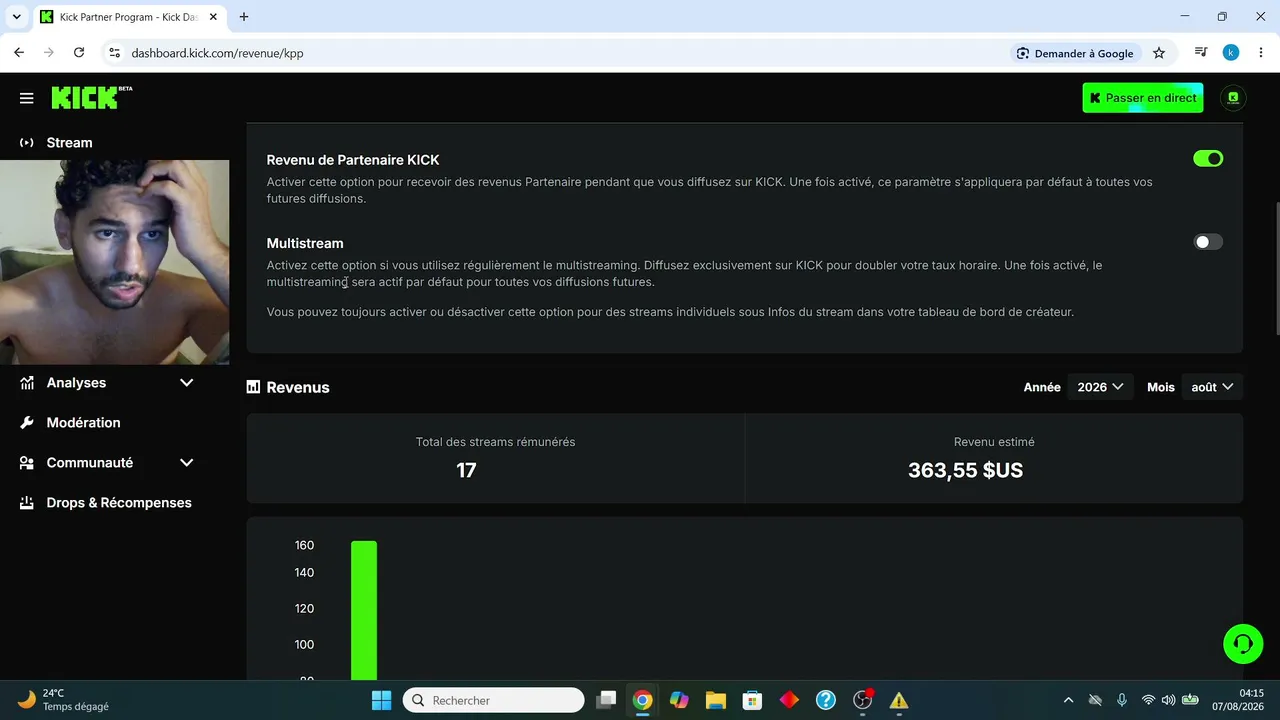Click the yellow warning triangle taskbar icon
Image resolution: width=1280 pixels, height=720 pixels.
point(899,700)
